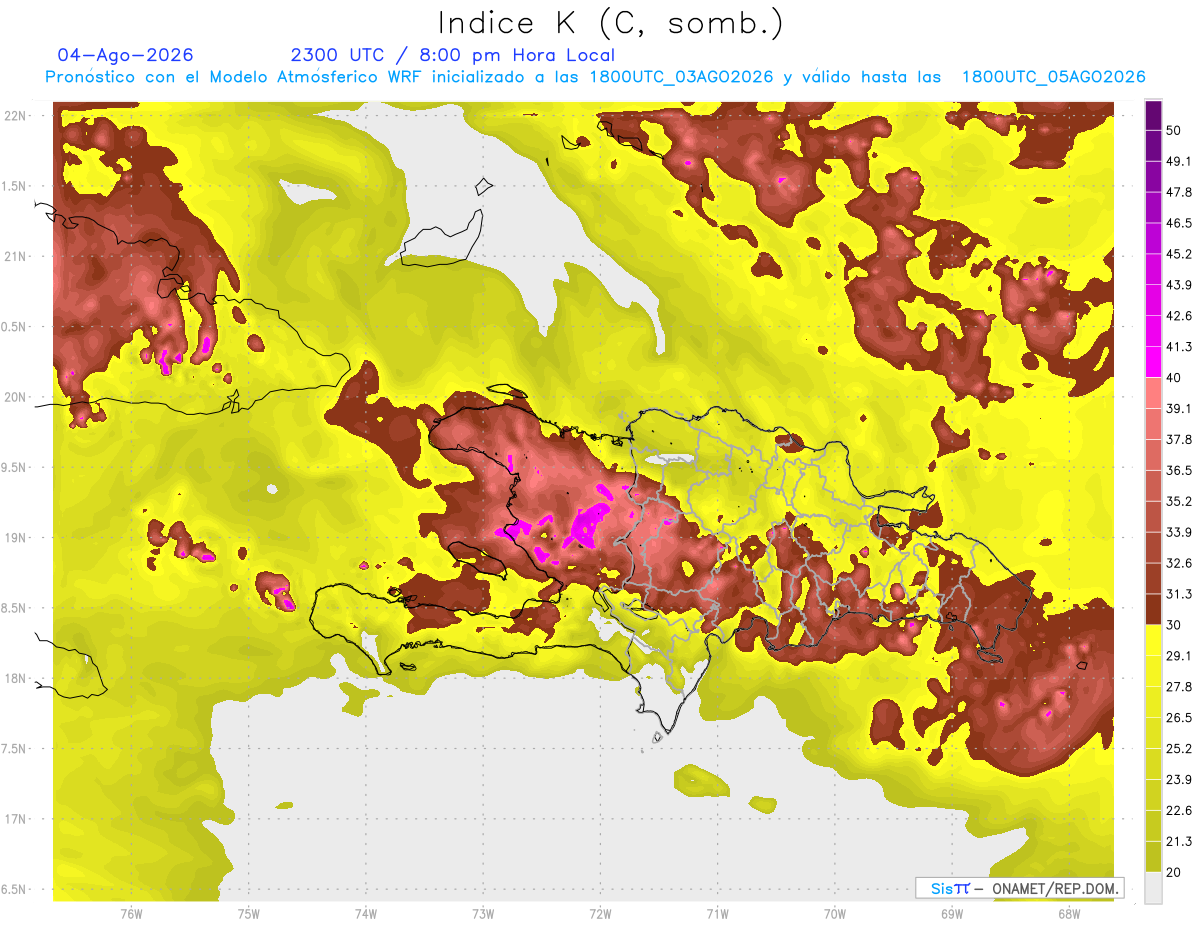Click the colorbar value "21.3"
Screen dimensions: 1200x927
[1178, 841]
